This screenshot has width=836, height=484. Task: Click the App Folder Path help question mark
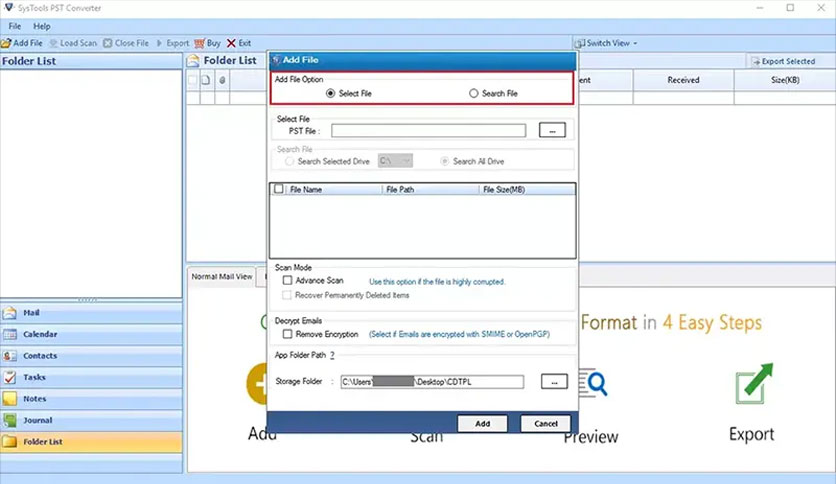point(332,355)
